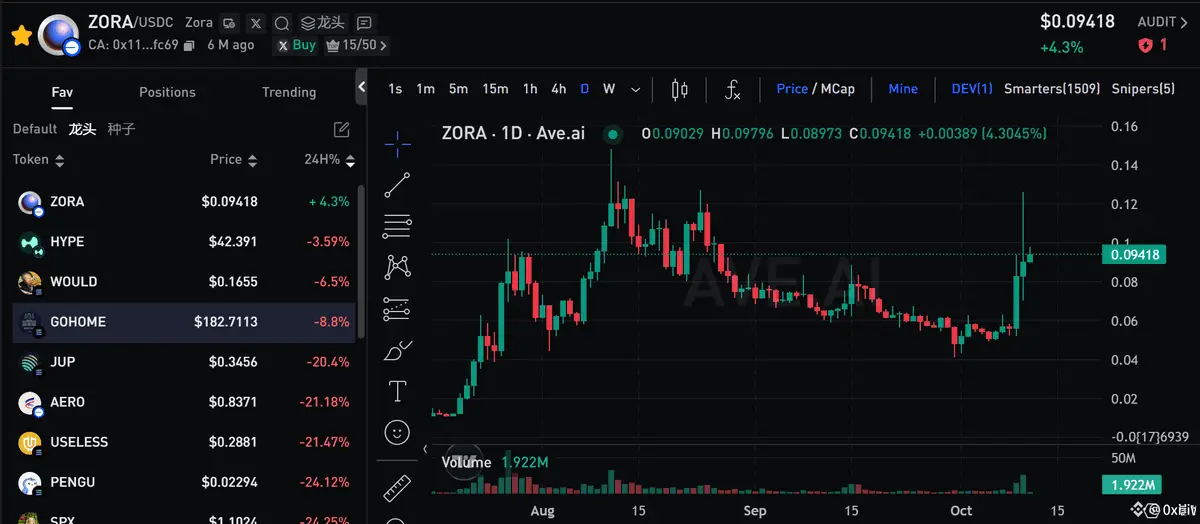Screen dimensions: 1200x524
Task: Select WOULD token row
Action: coord(183,282)
